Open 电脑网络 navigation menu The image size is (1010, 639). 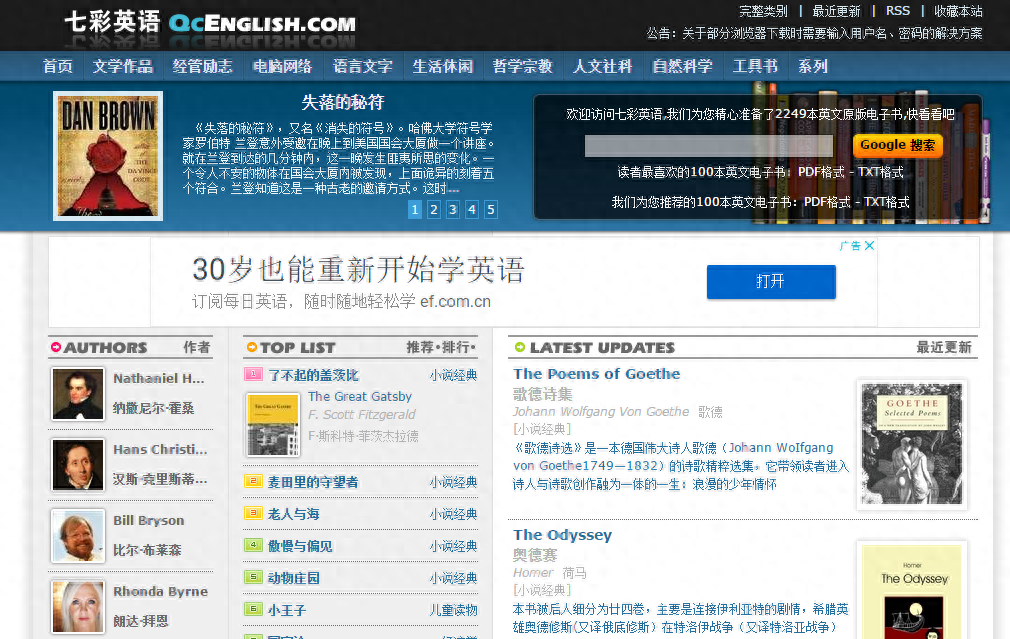coord(282,66)
